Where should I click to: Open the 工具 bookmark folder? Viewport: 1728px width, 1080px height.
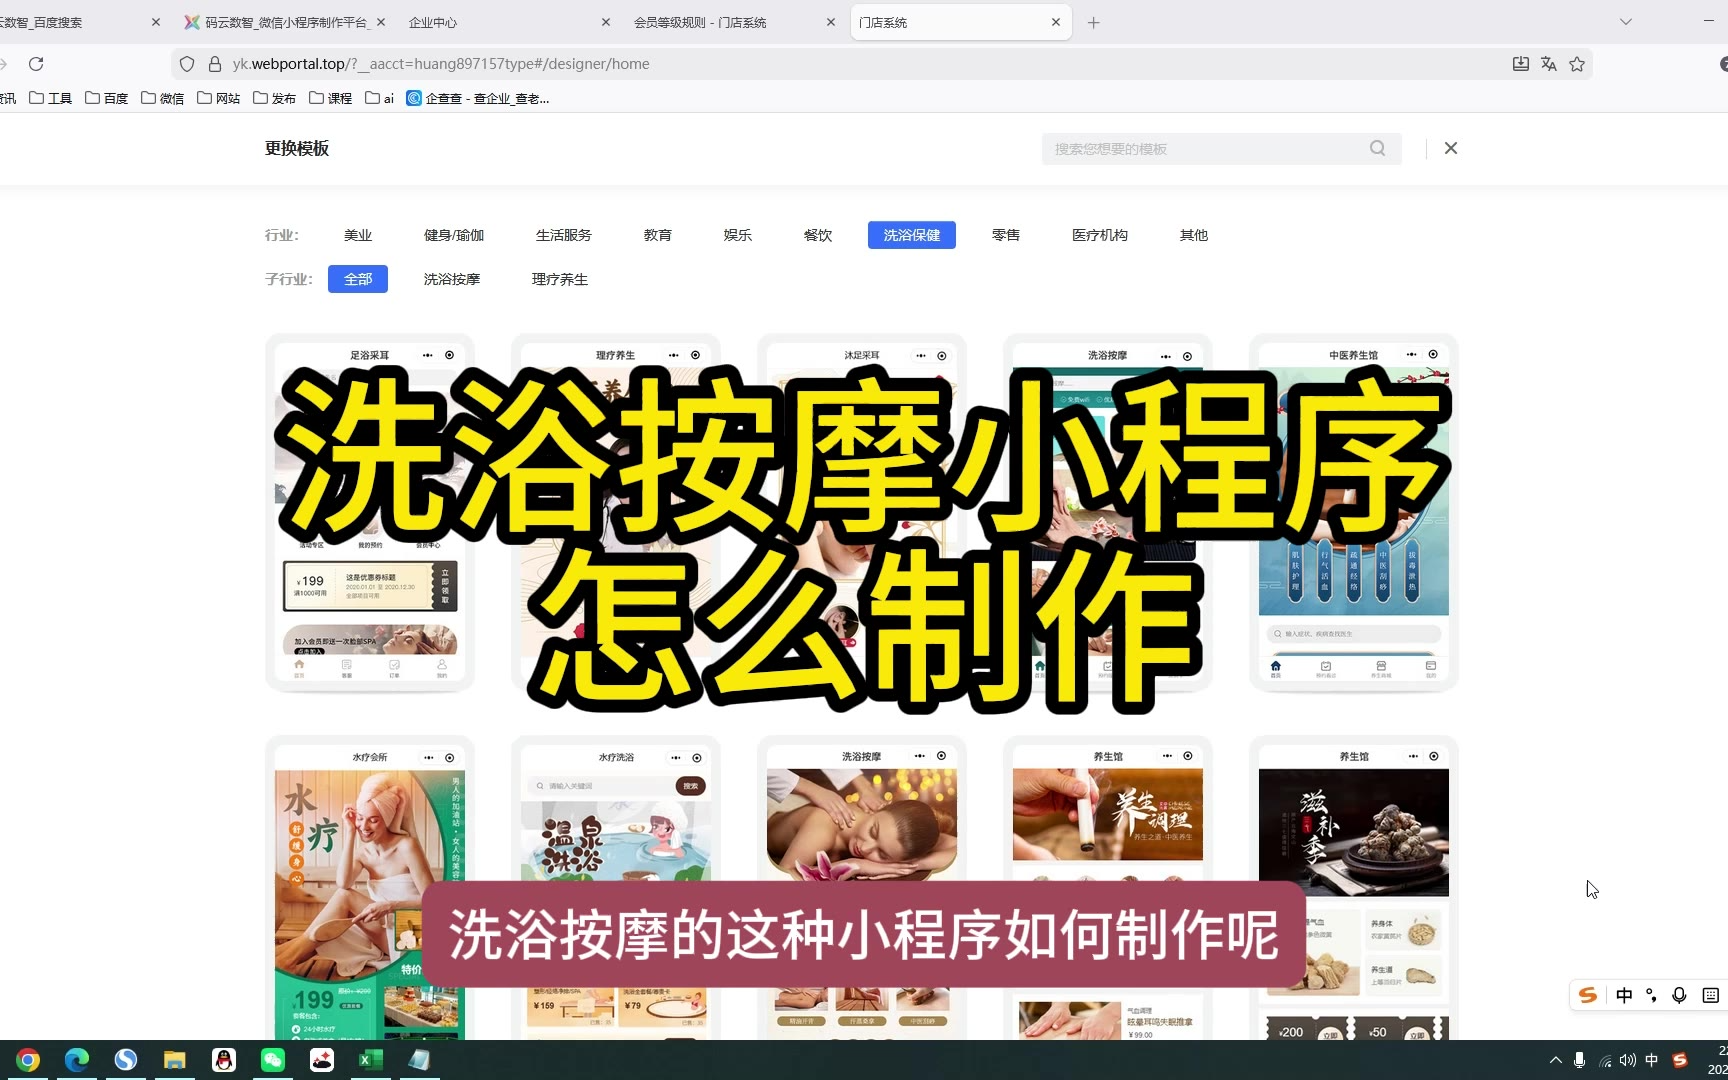click(51, 98)
